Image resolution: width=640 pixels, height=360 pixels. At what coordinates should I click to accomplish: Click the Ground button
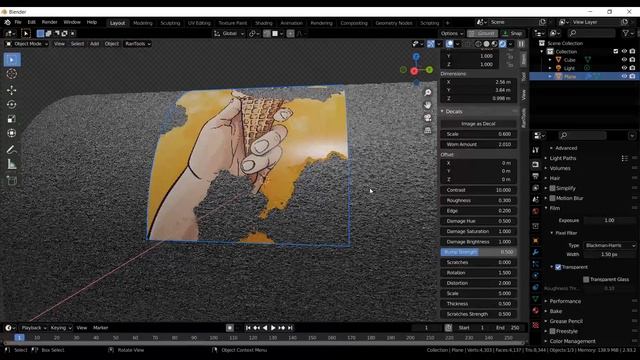483,33
